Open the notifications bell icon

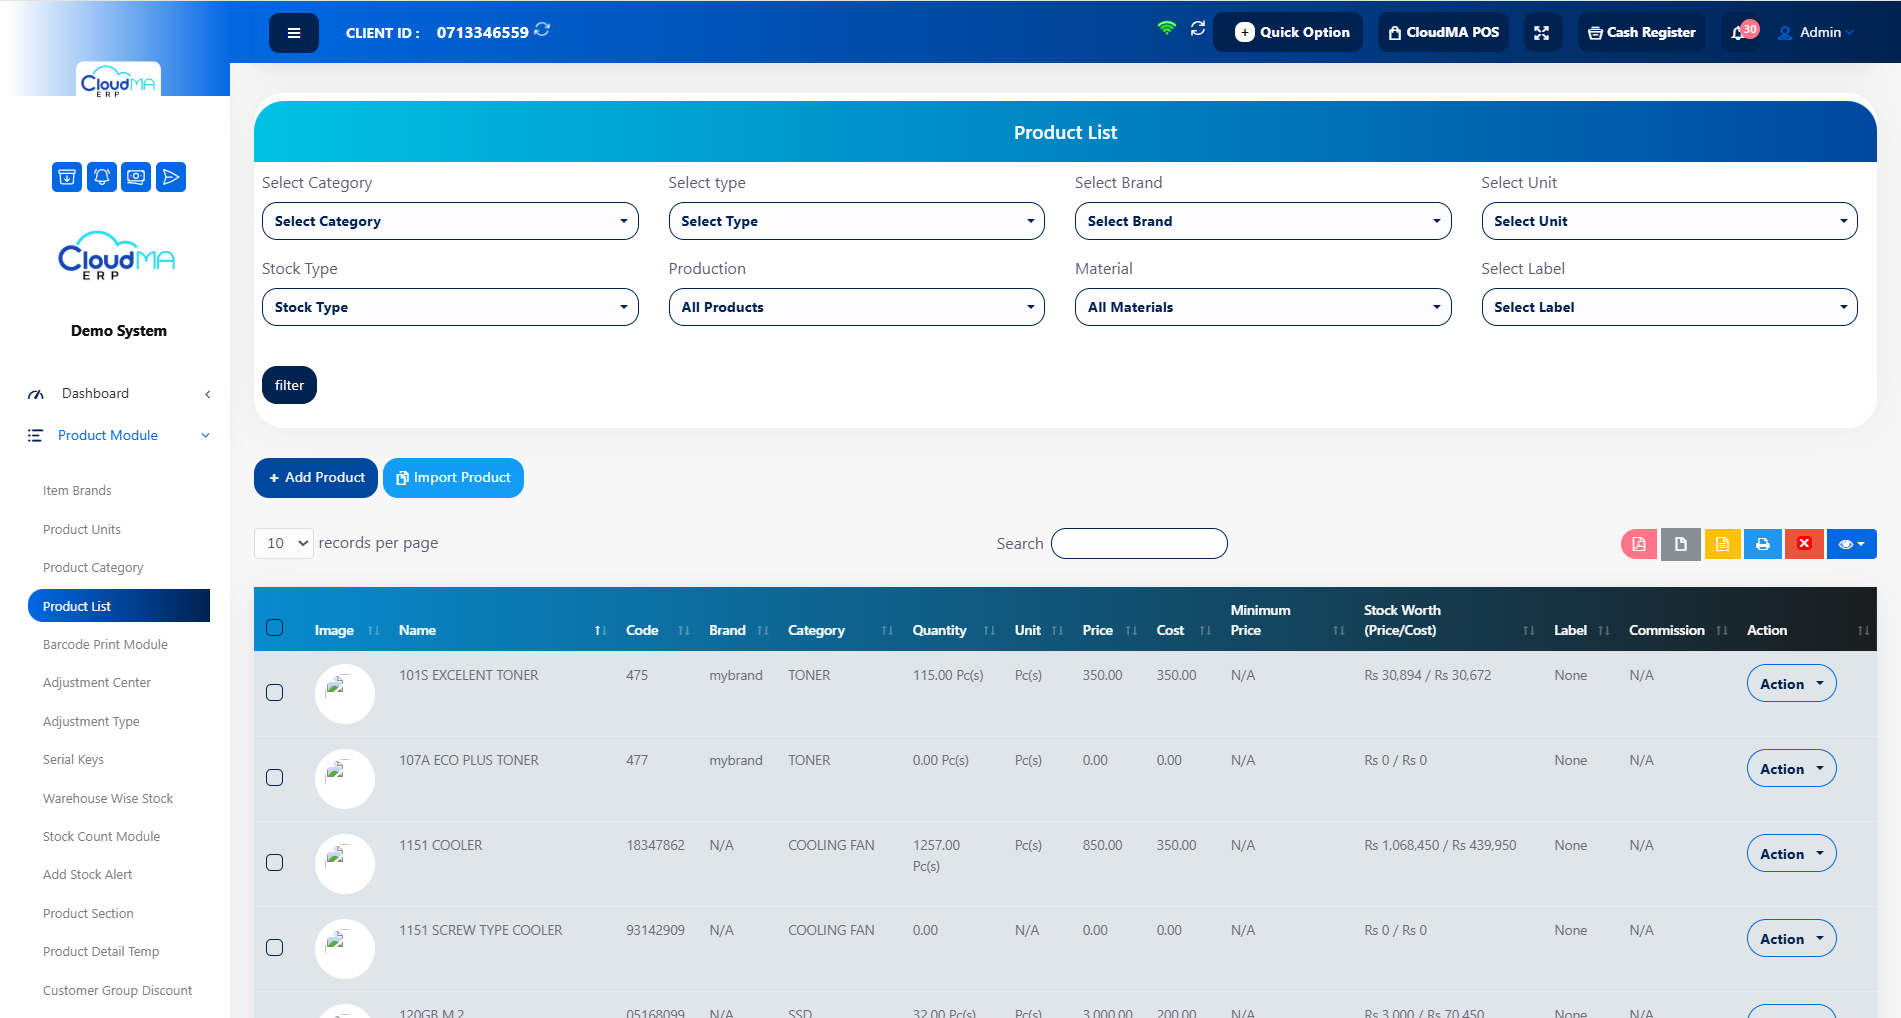click(x=1739, y=33)
